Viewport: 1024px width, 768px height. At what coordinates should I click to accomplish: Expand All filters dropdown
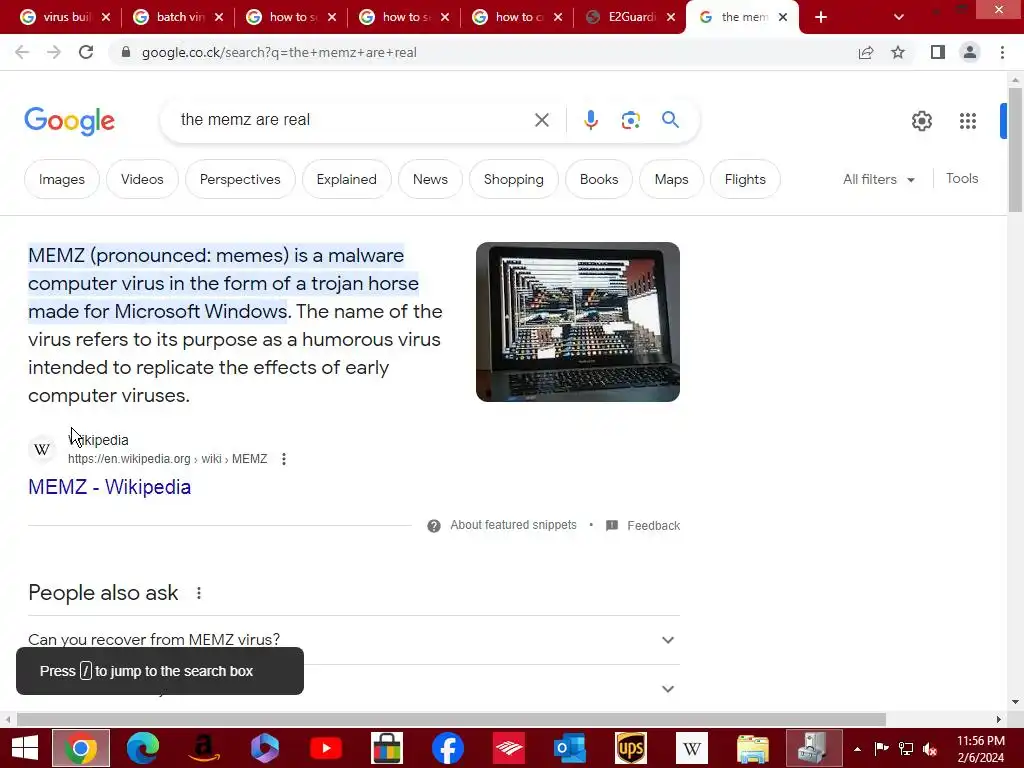coord(878,179)
